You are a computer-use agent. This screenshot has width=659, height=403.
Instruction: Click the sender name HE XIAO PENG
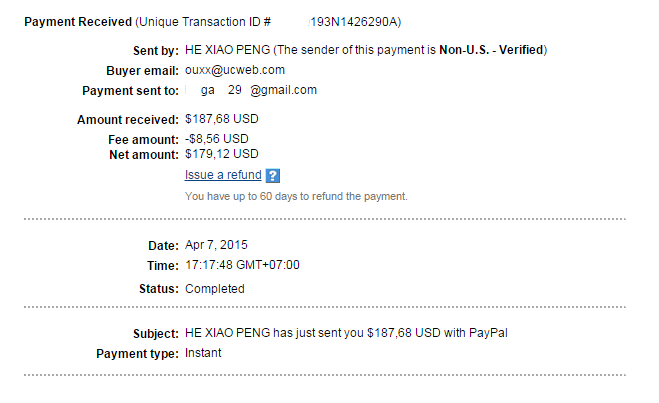coord(227,50)
